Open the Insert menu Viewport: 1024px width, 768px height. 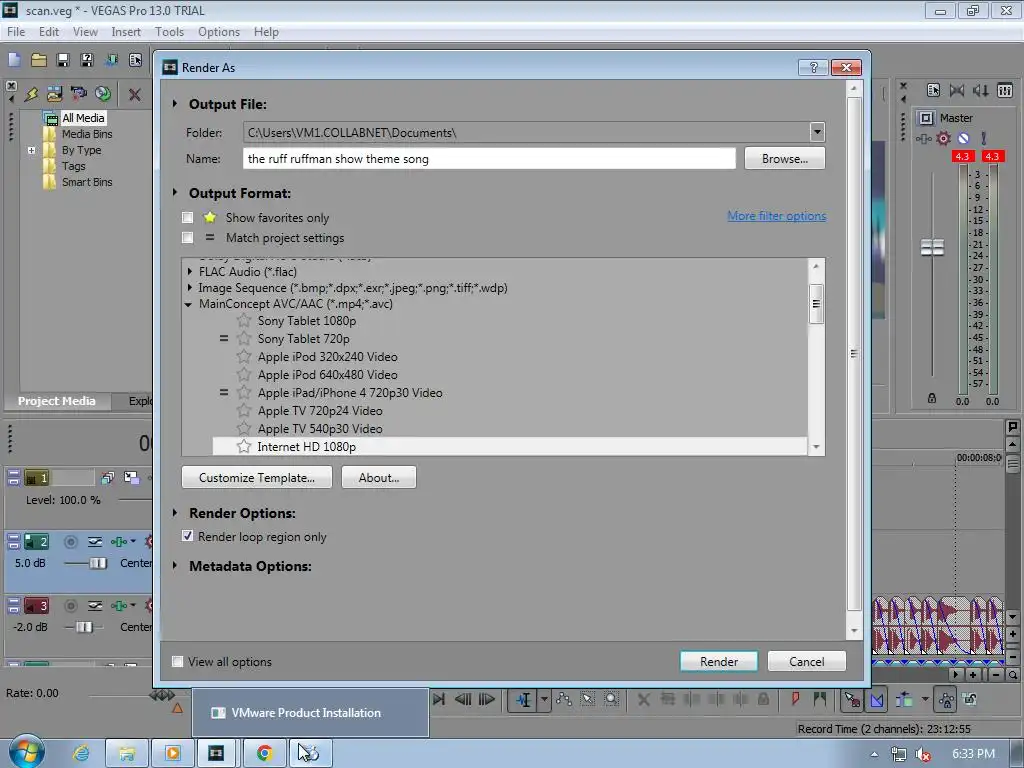click(x=126, y=31)
